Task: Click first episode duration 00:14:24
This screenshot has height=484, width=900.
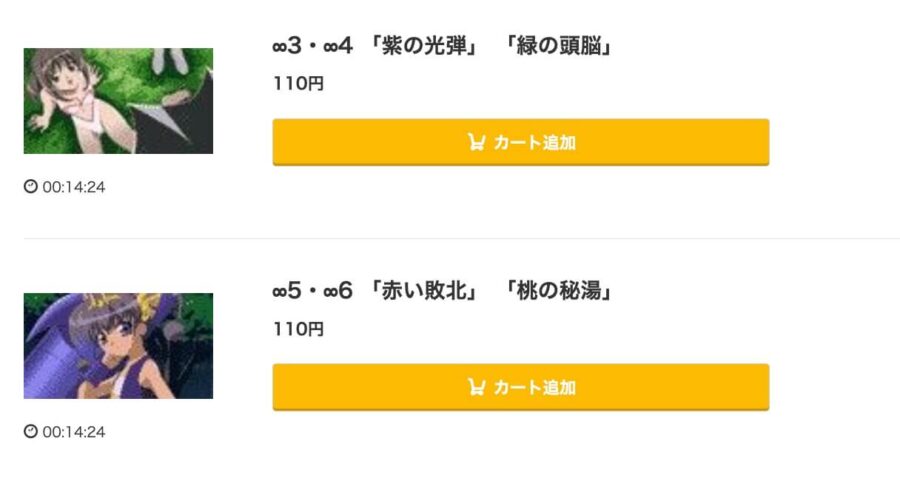Action: point(73,187)
